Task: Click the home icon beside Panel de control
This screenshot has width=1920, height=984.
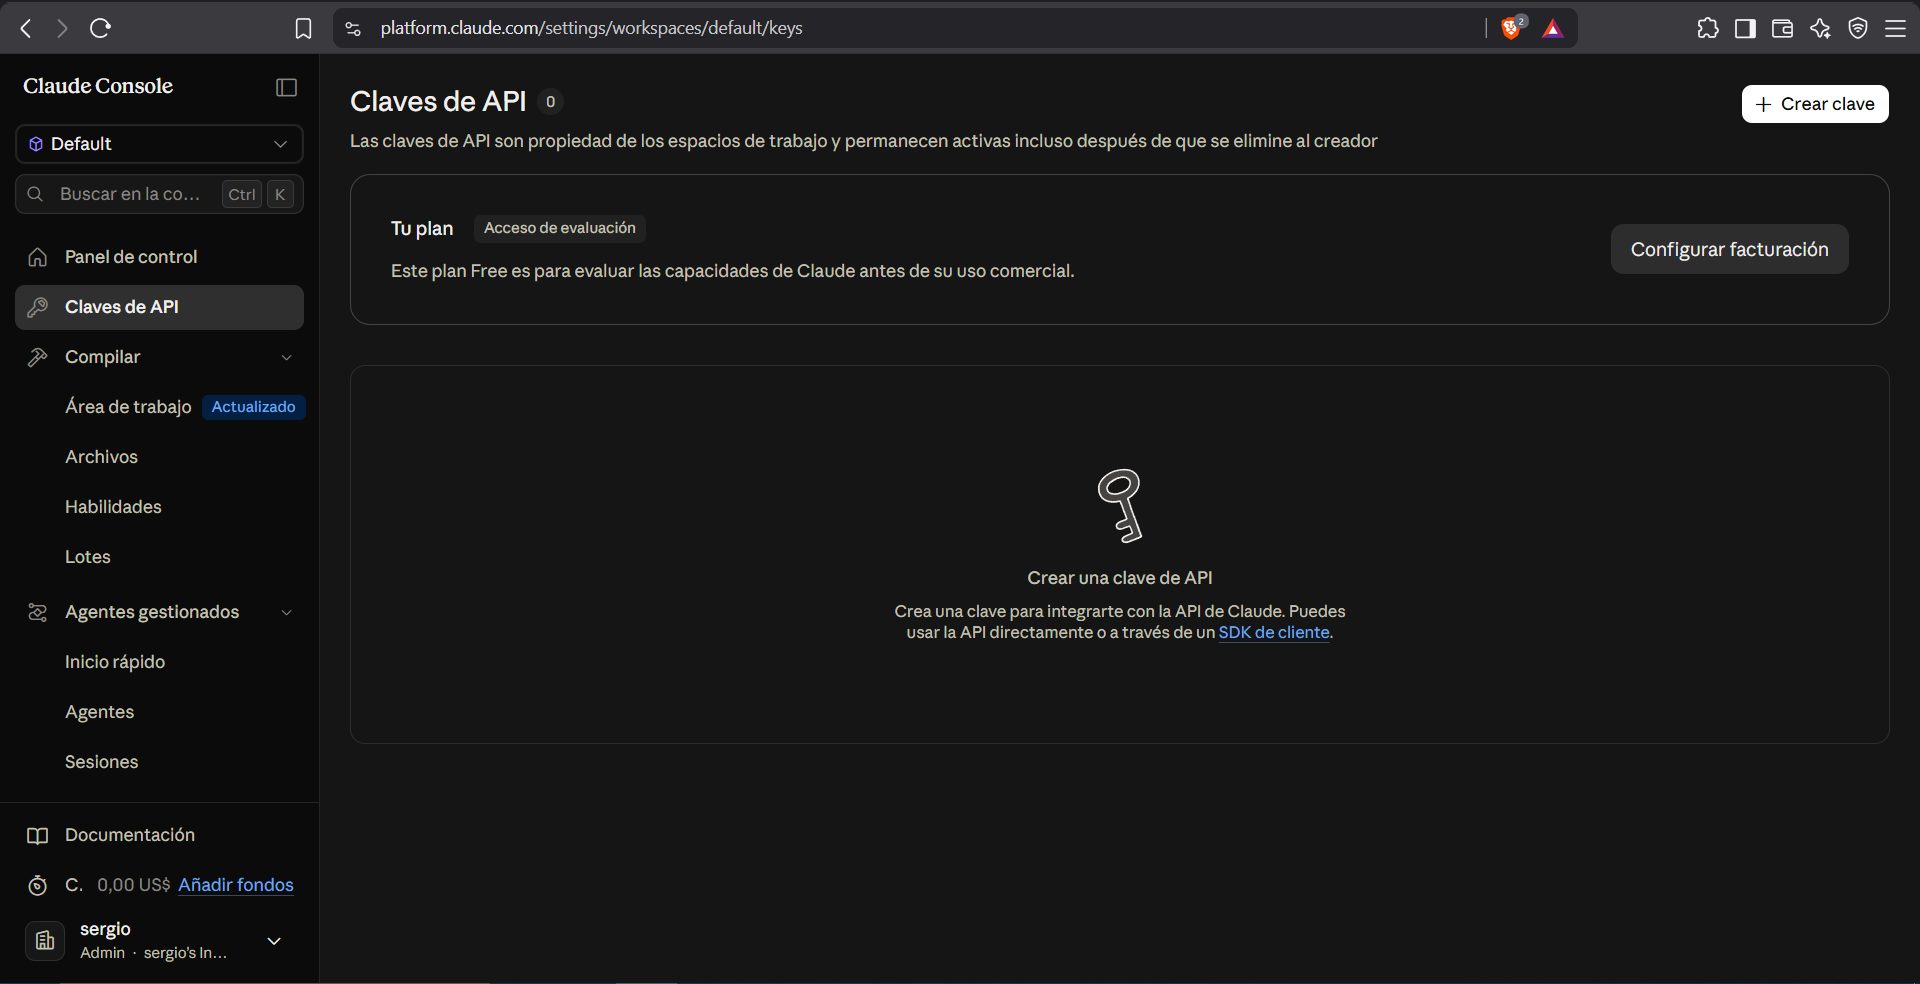Action: point(38,257)
